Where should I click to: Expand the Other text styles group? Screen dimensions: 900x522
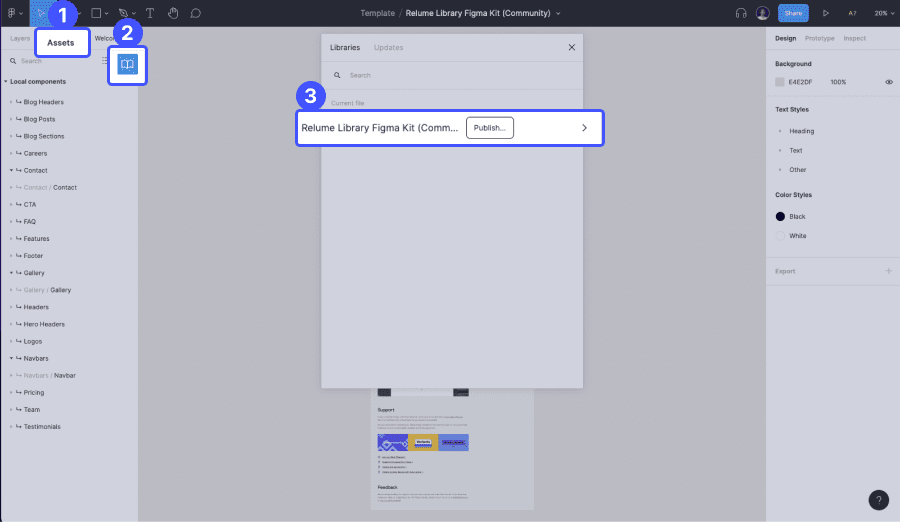(780, 170)
